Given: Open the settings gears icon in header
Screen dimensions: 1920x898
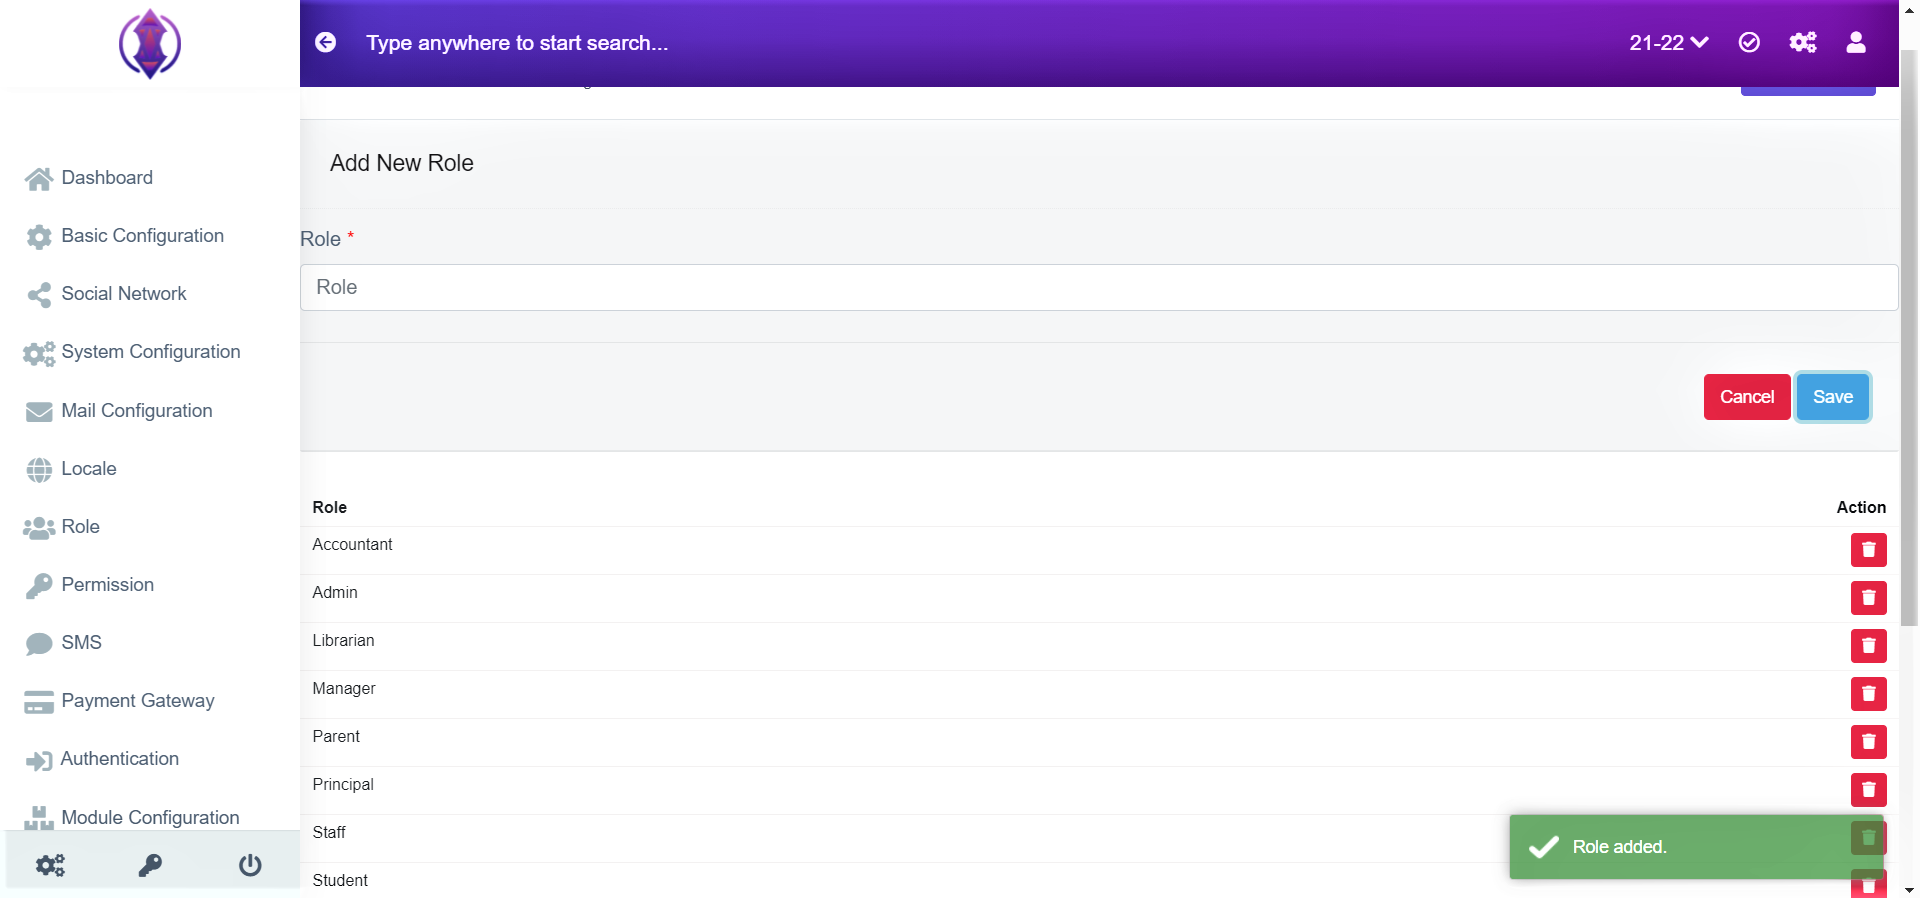Looking at the screenshot, I should pyautogui.click(x=1803, y=42).
